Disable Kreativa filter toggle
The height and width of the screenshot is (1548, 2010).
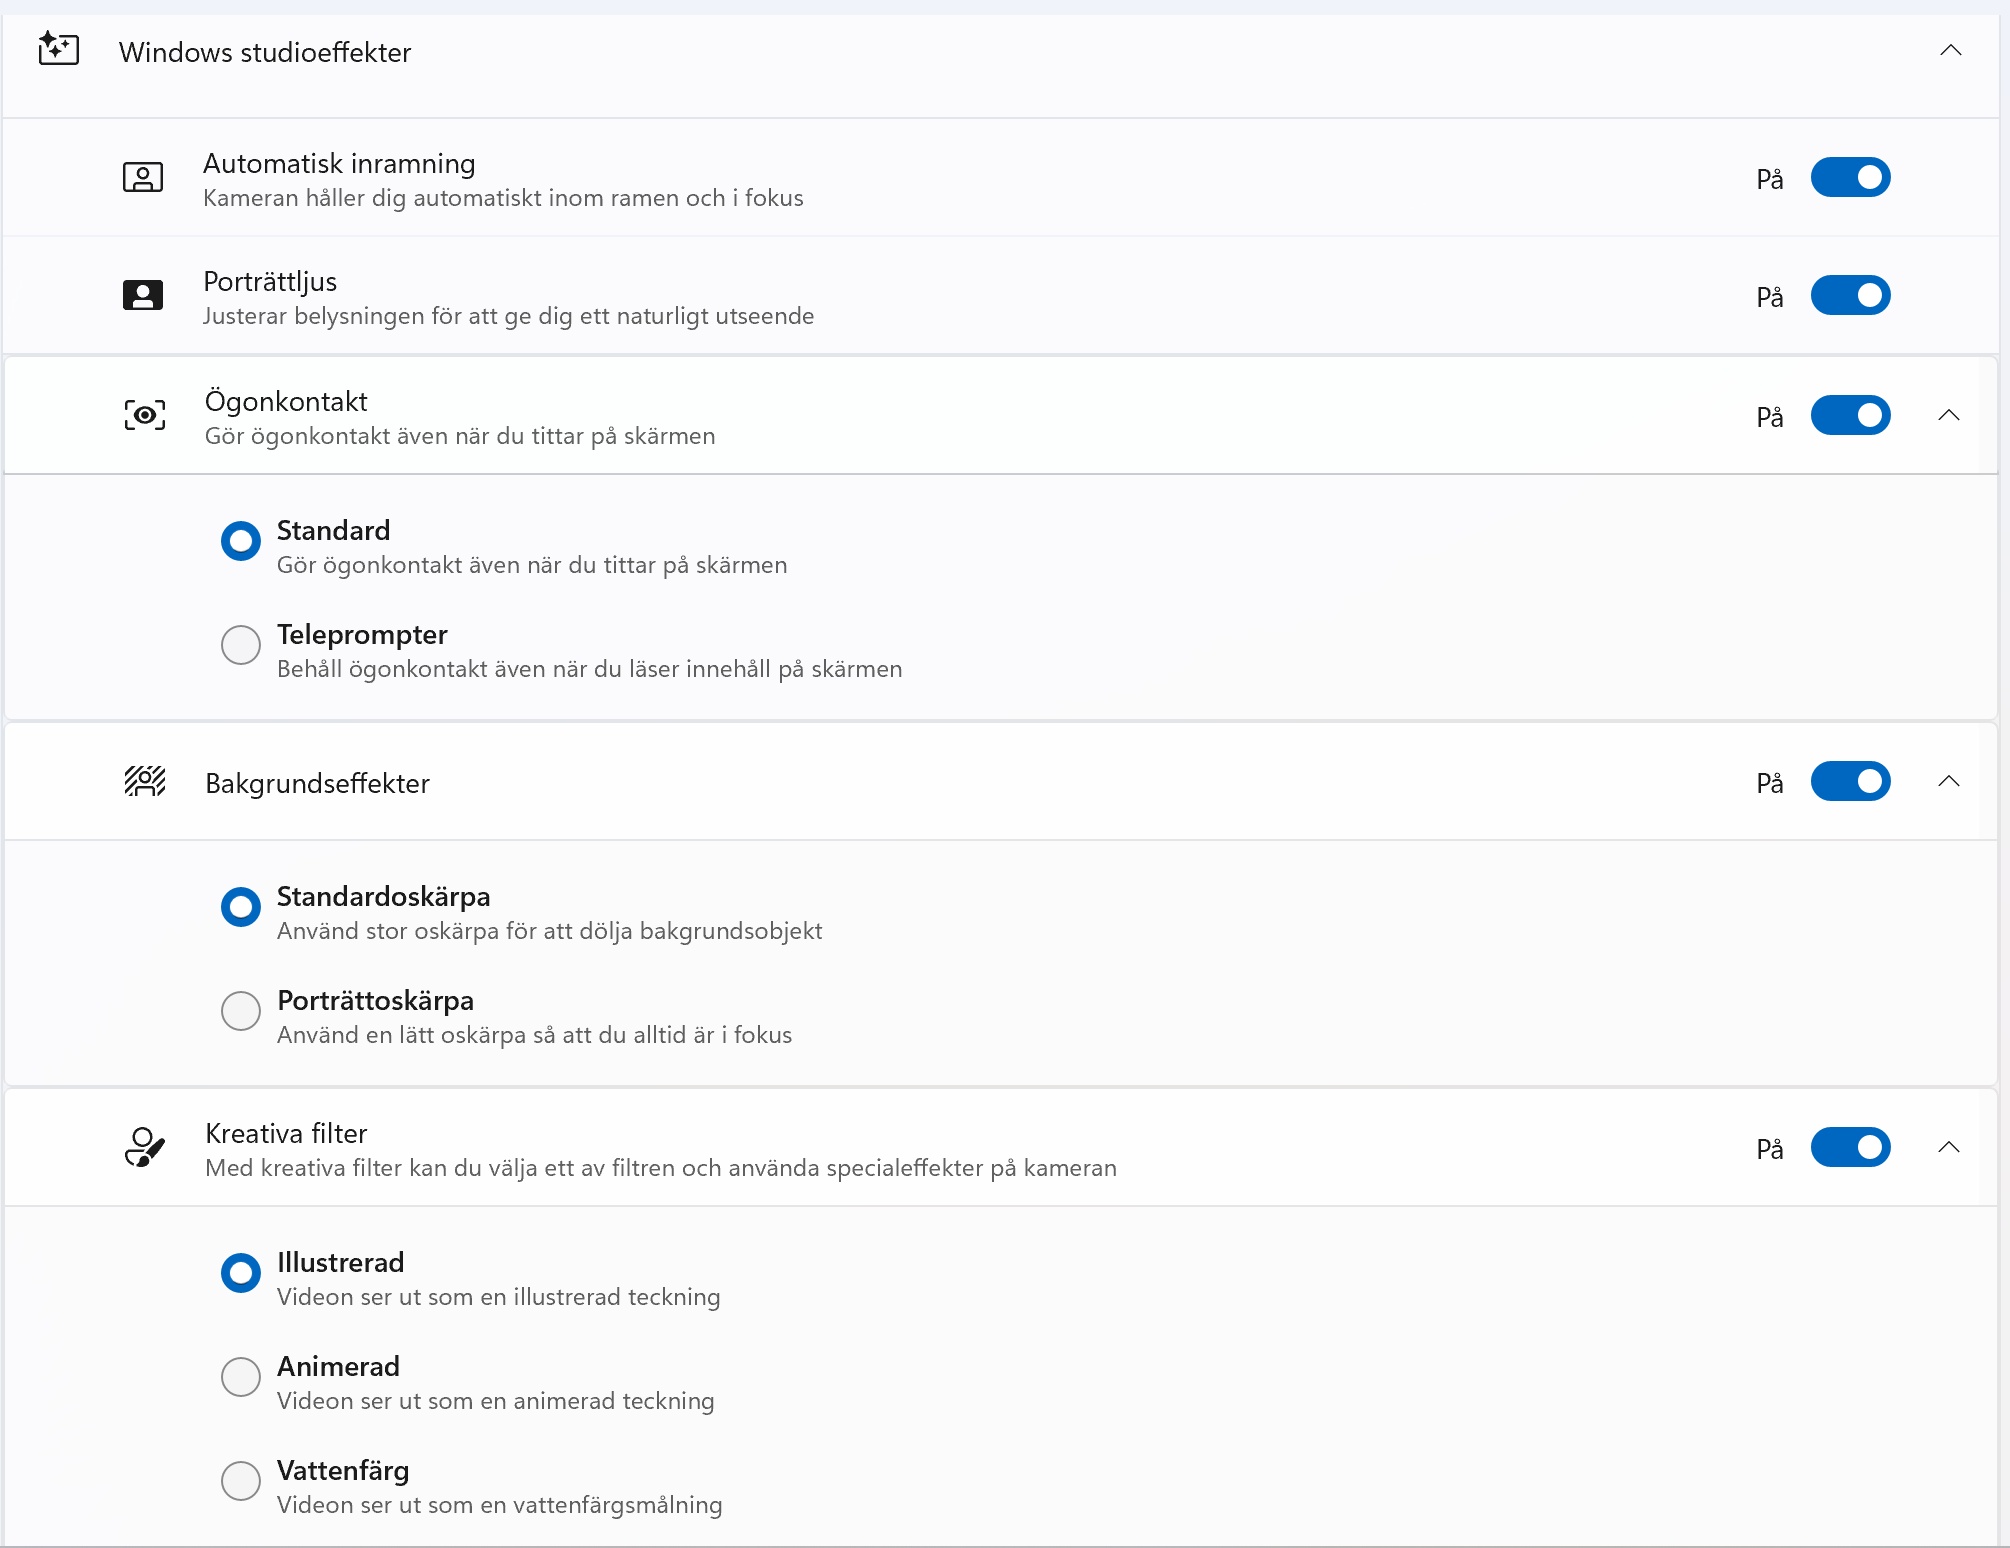pyautogui.click(x=1850, y=1147)
